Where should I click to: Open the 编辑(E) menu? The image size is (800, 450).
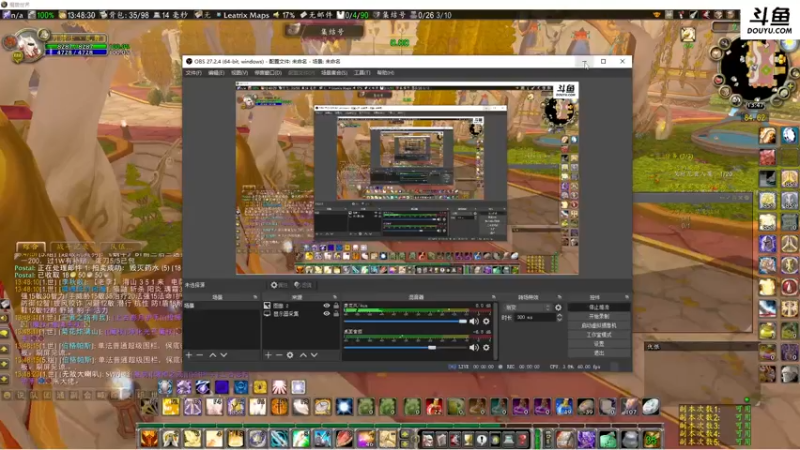coord(216,73)
